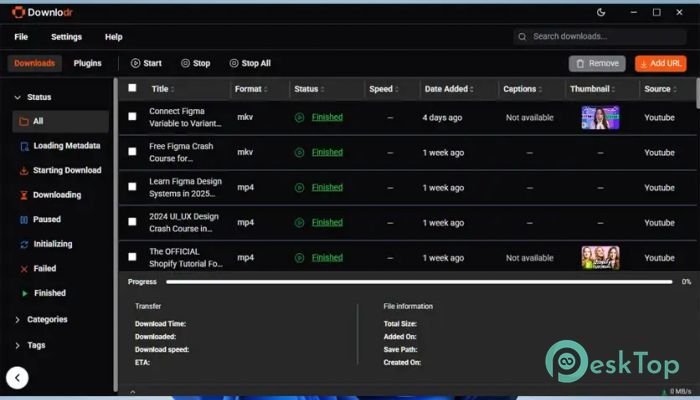700x400 pixels.
Task: Open Finished link for Shopify Tutorial
Action: coord(327,258)
